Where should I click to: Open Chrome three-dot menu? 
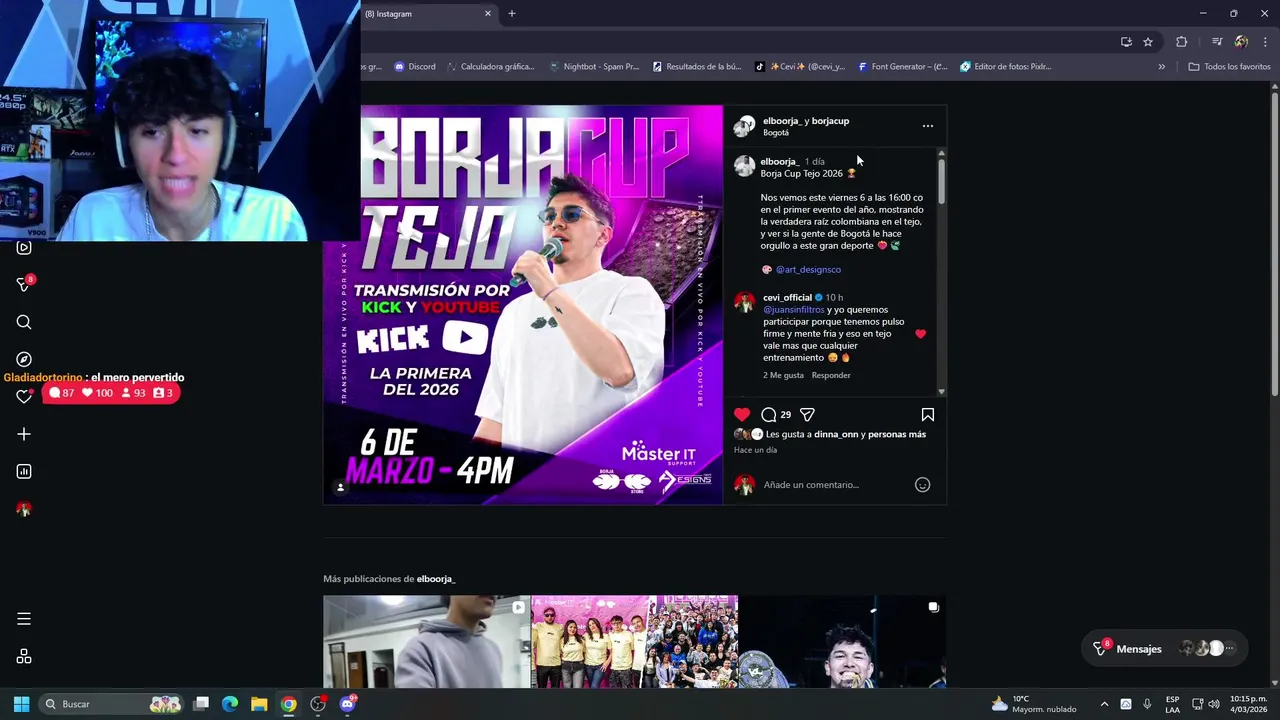coord(1266,42)
